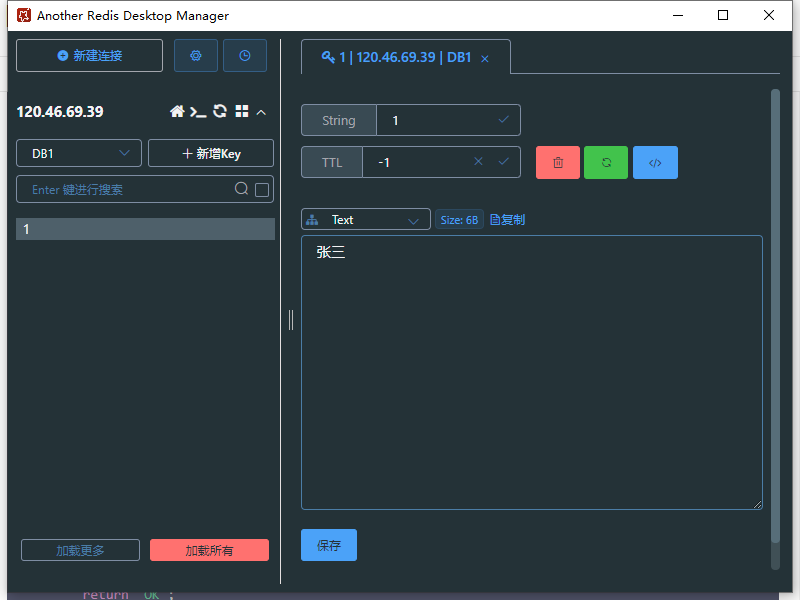Click the right panel vertical scrollbar

[775, 316]
